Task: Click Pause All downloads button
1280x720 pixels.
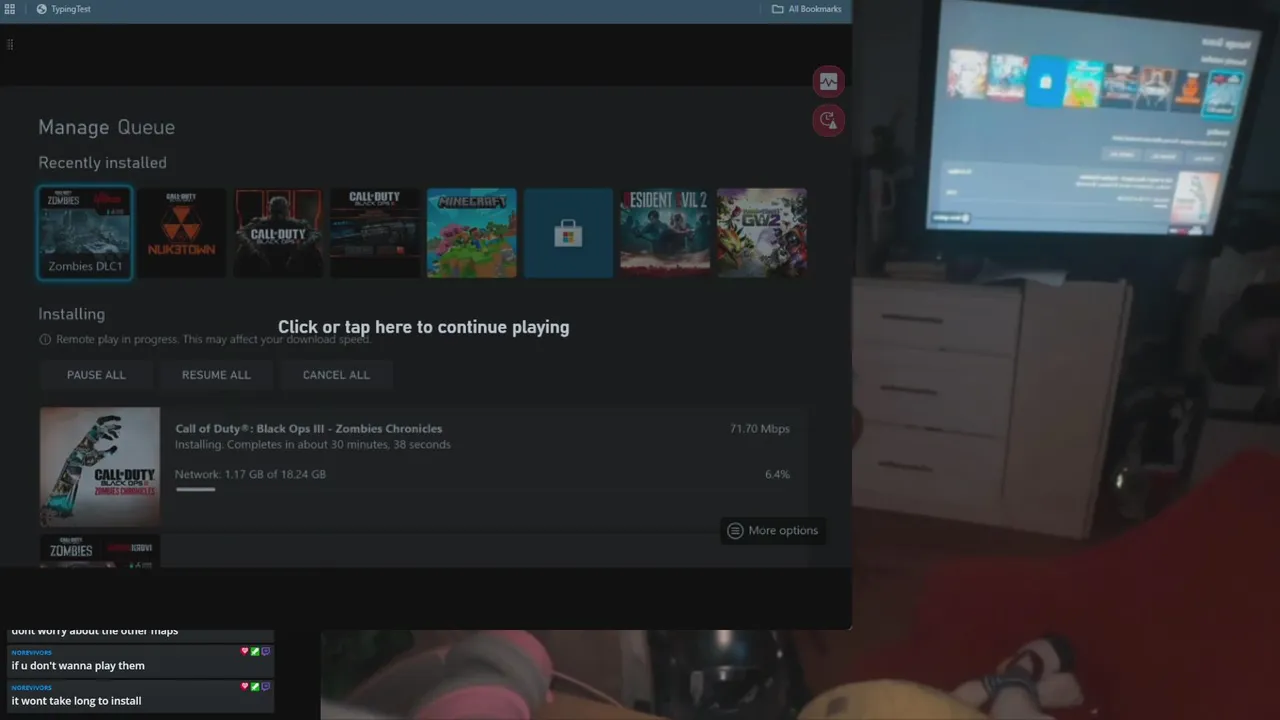Action: click(x=96, y=375)
